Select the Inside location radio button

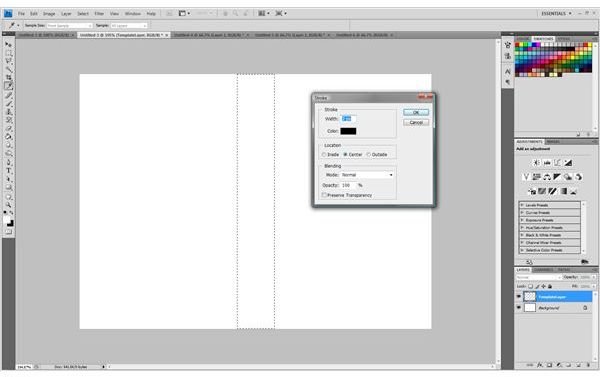[324, 155]
